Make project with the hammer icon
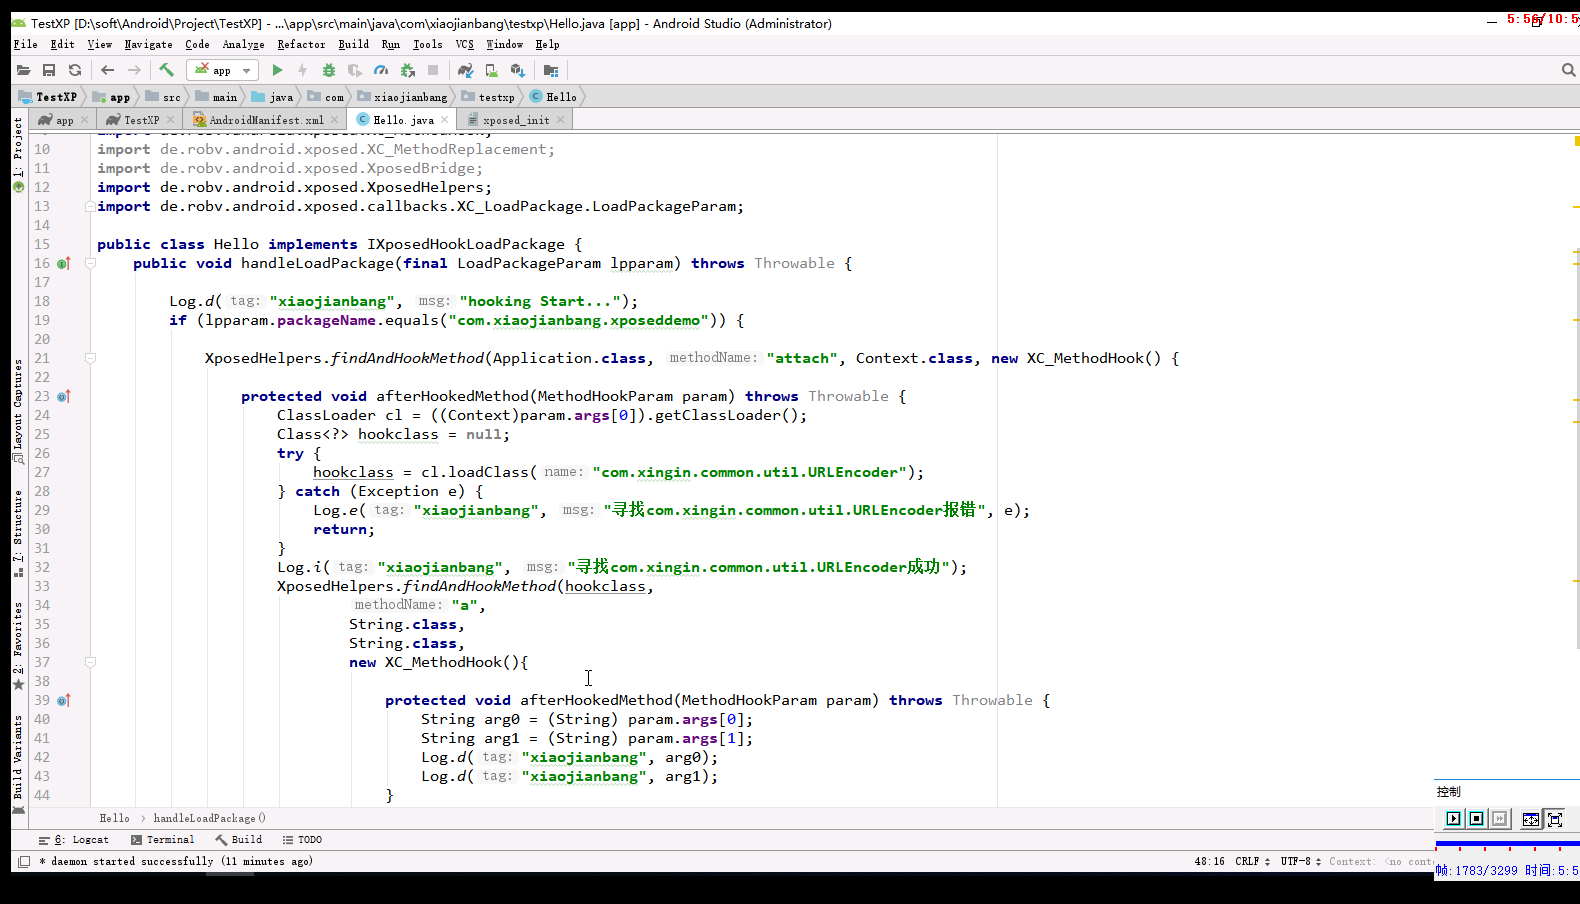 [x=166, y=70]
